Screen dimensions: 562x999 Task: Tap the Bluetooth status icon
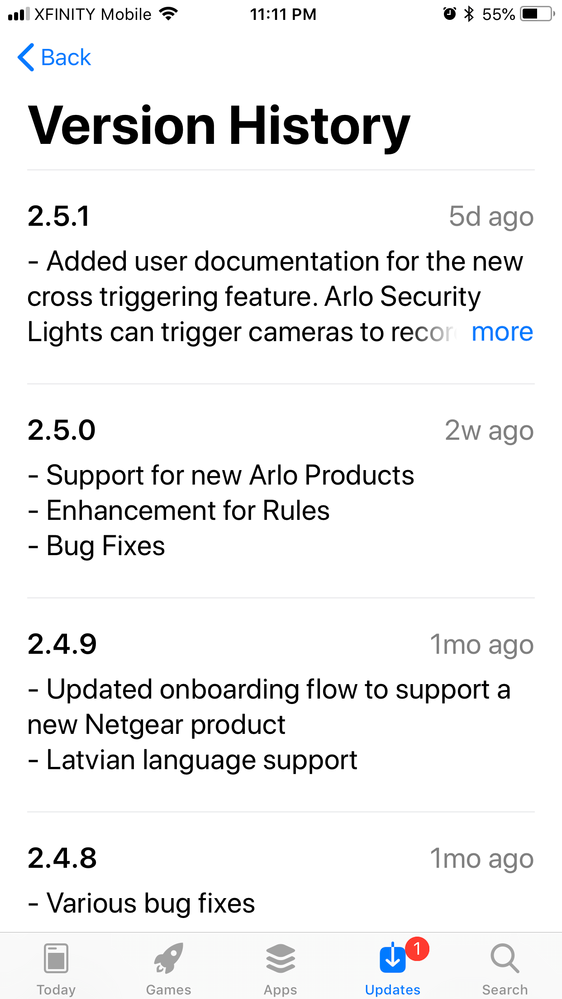click(x=469, y=14)
